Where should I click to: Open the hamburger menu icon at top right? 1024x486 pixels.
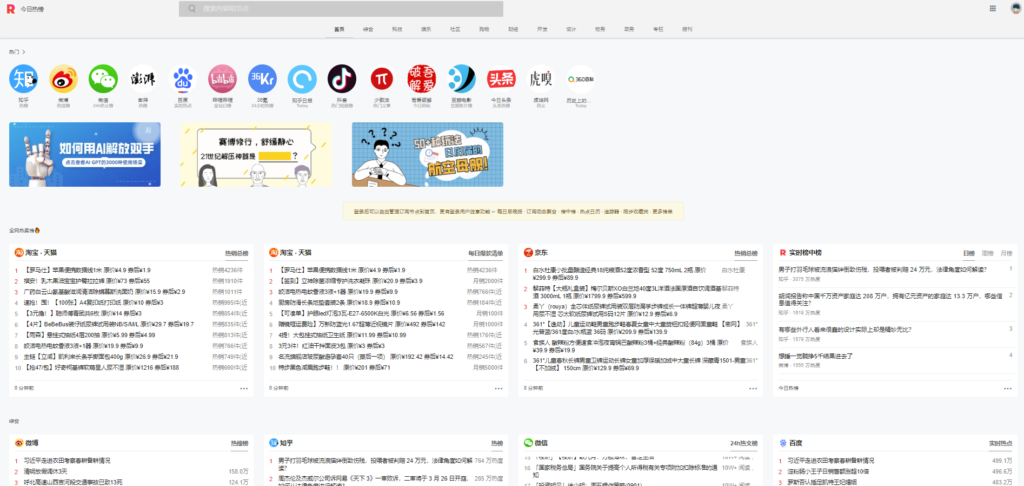click(x=993, y=8)
